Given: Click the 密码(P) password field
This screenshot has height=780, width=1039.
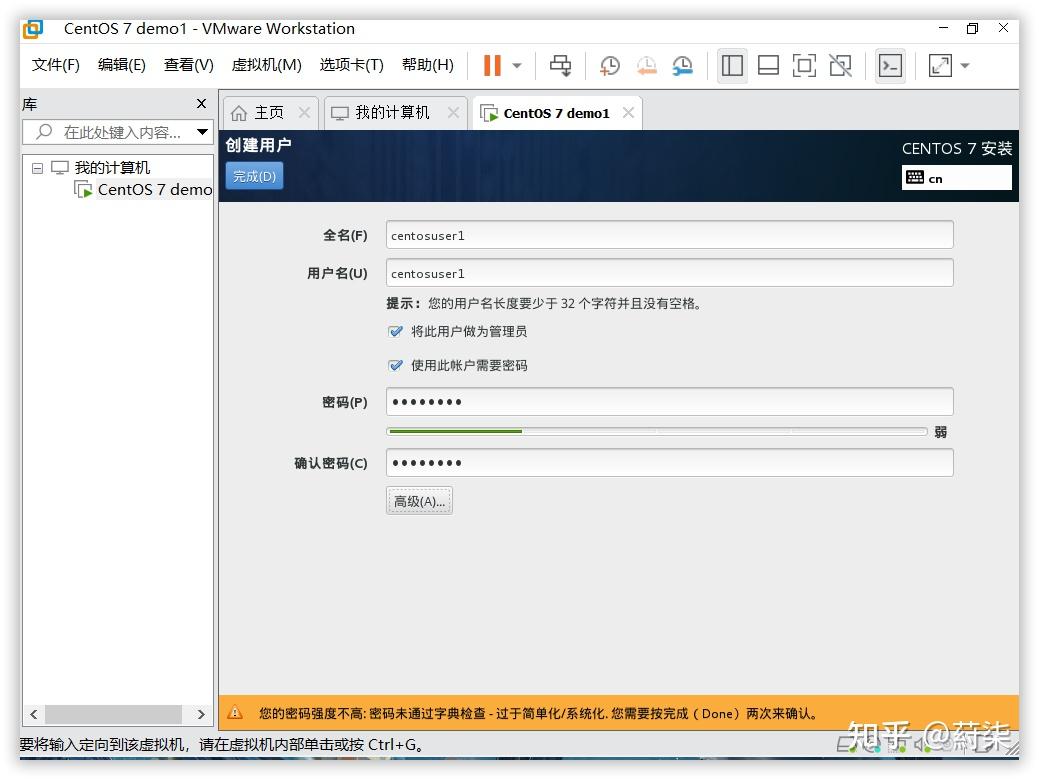Looking at the screenshot, I should [x=669, y=402].
